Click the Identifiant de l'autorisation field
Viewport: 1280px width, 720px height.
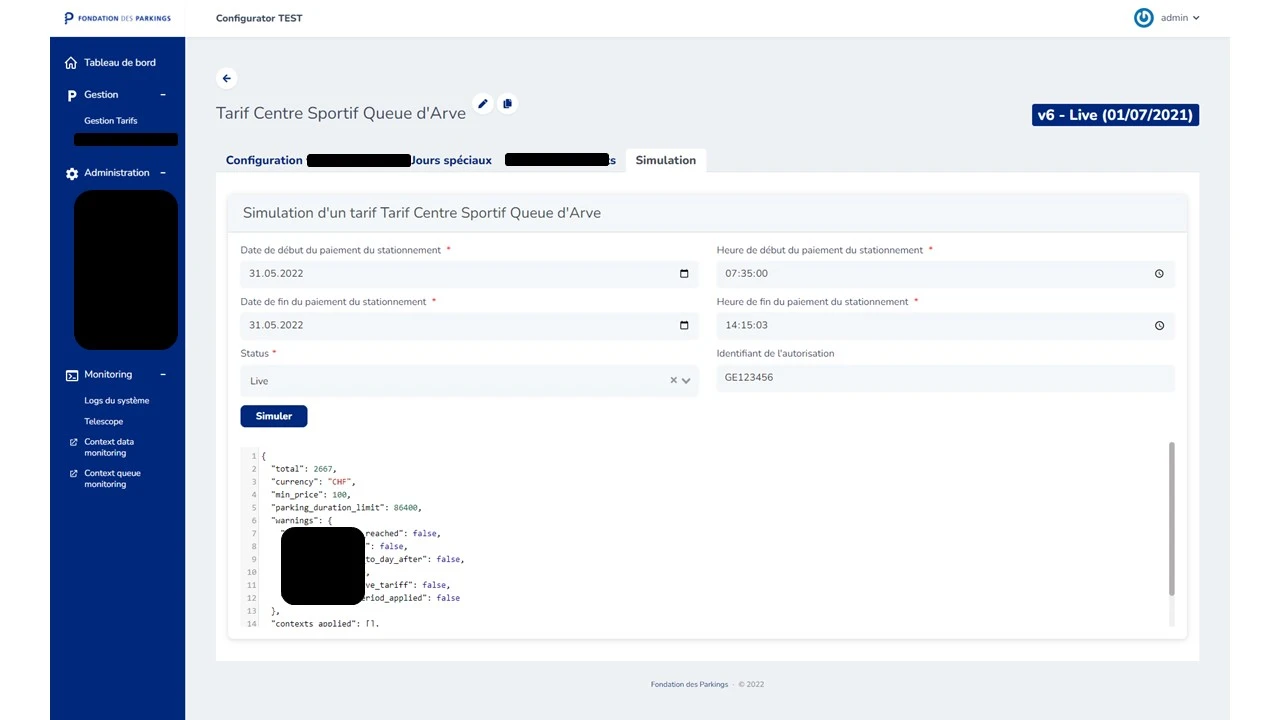click(944, 378)
